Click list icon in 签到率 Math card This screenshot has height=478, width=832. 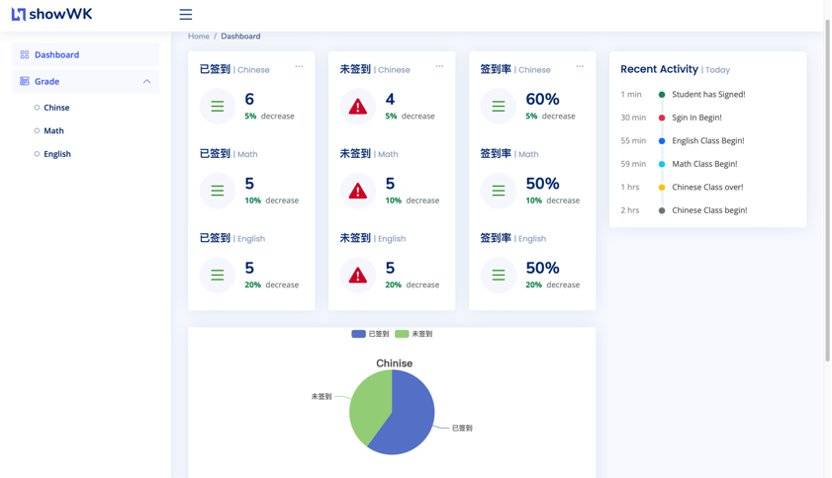498,191
